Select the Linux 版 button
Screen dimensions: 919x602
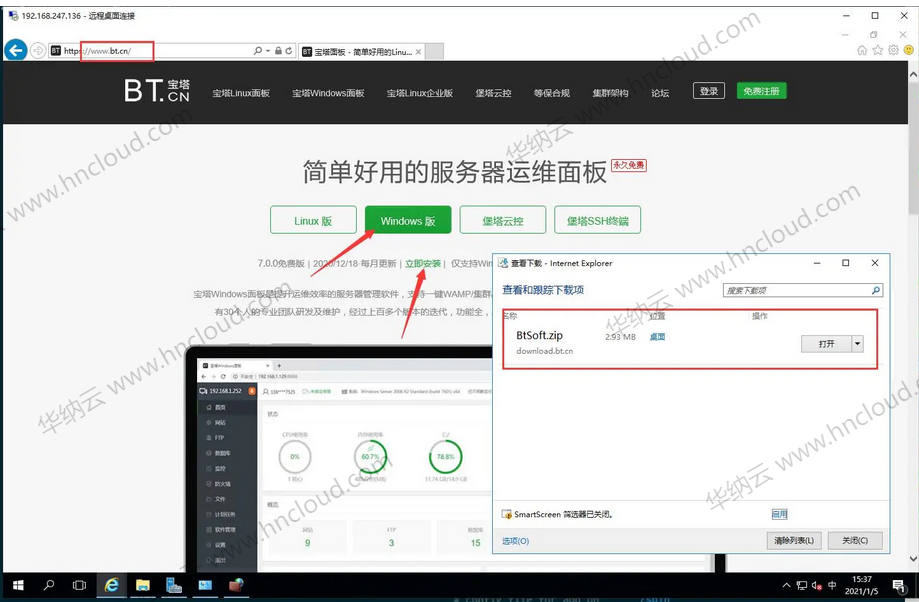pyautogui.click(x=313, y=220)
